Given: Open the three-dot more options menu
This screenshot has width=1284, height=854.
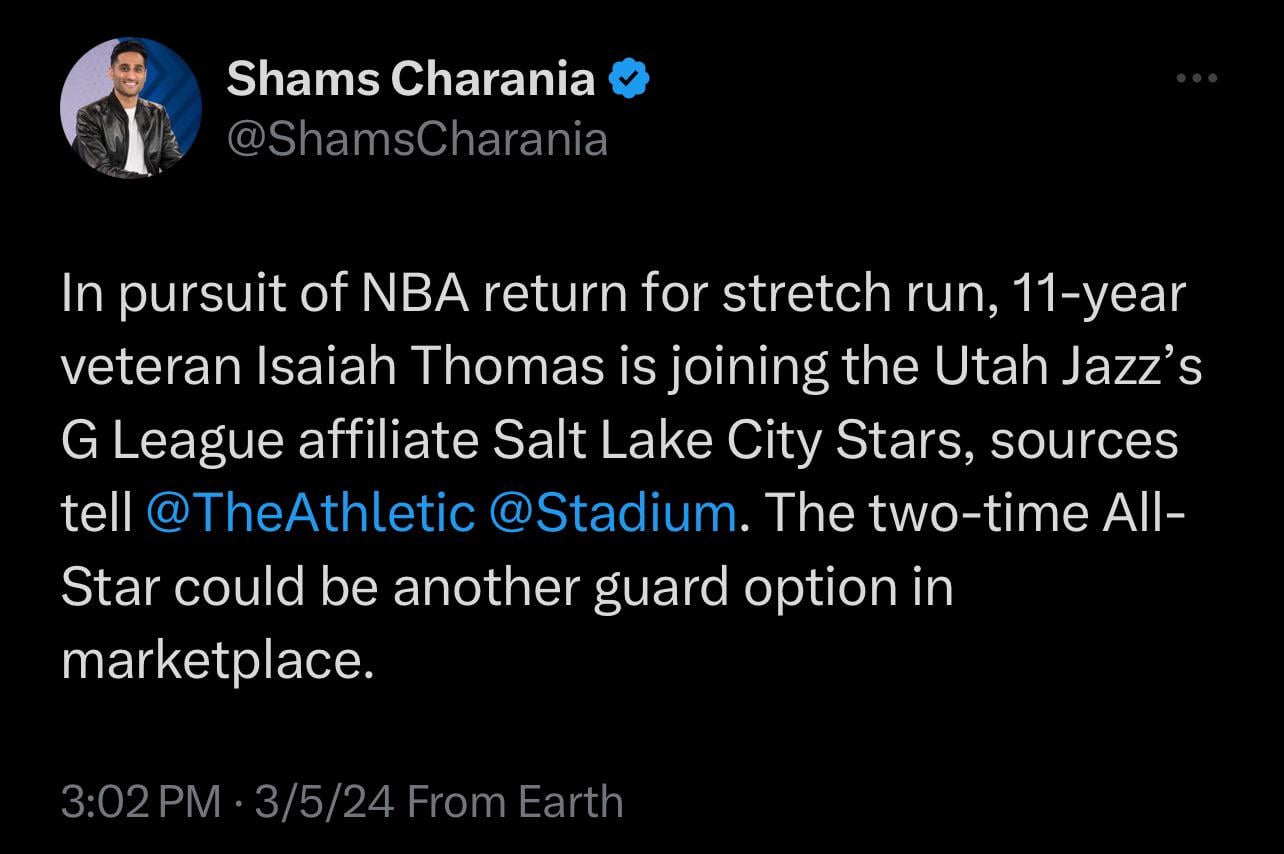Looking at the screenshot, I should pos(1197,79).
